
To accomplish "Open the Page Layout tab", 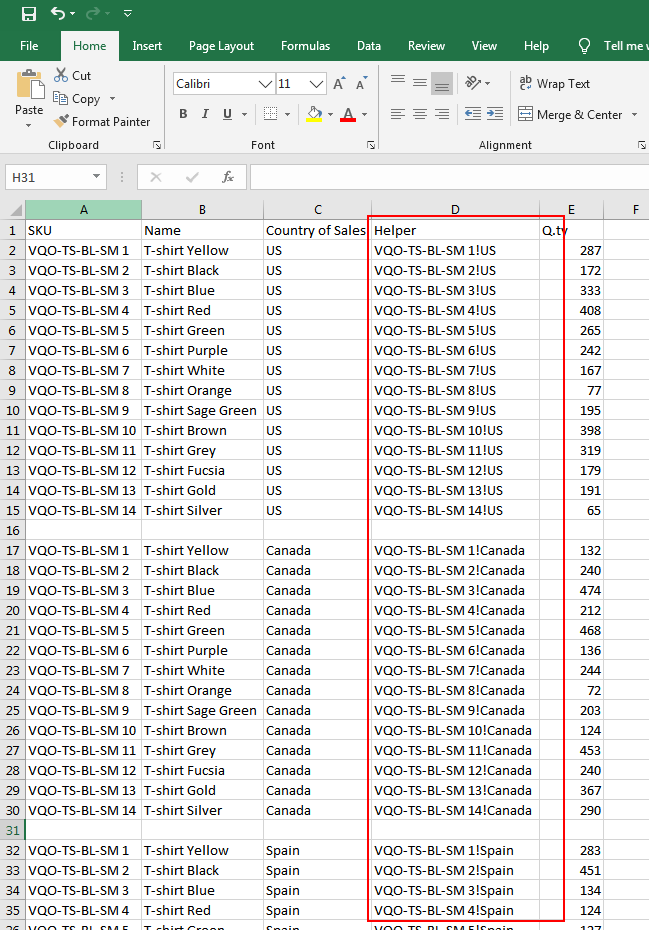I will click(x=221, y=46).
